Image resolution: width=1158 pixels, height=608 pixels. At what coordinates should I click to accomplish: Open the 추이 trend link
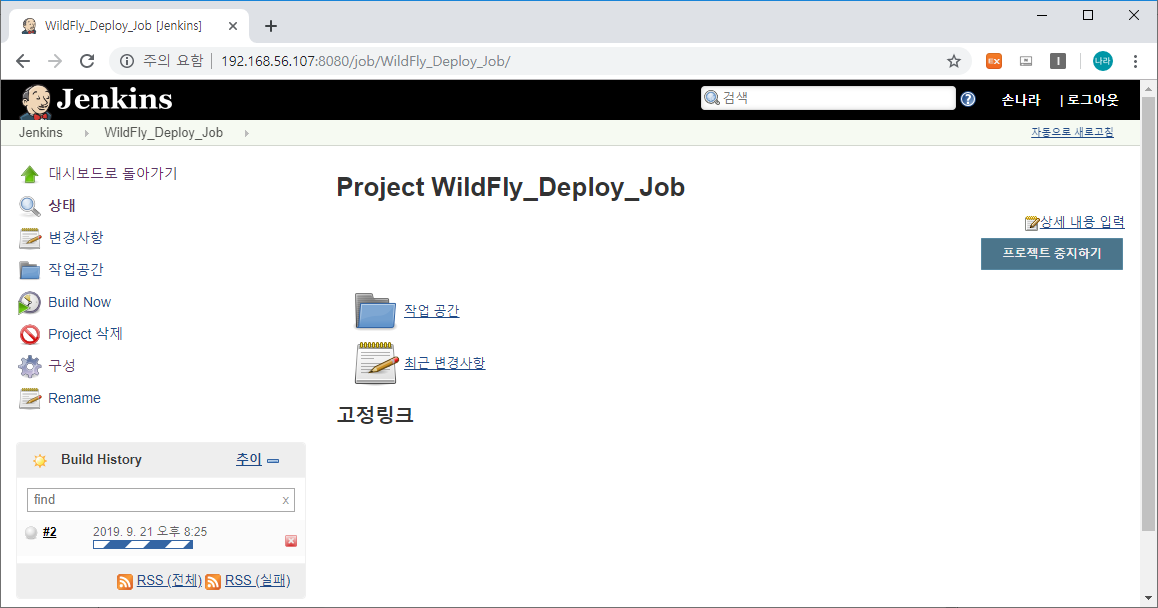(249, 460)
